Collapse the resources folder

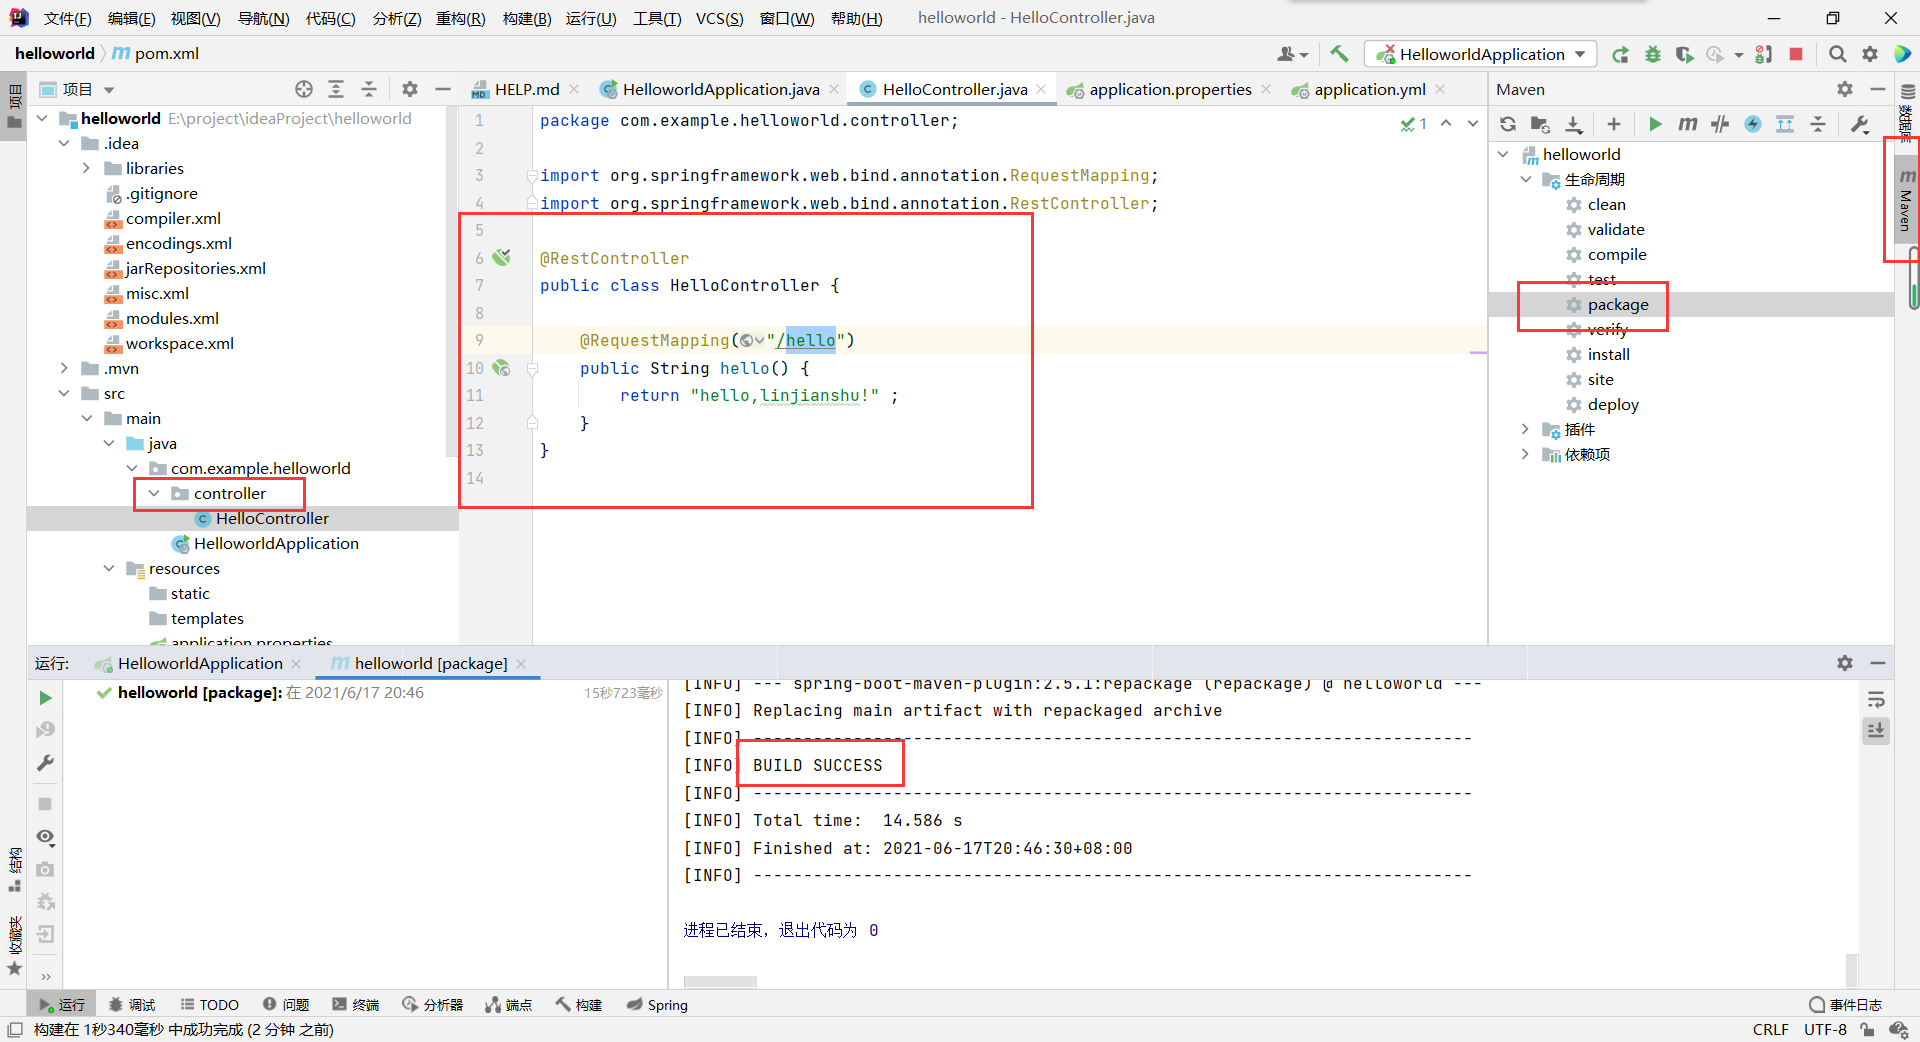click(109, 568)
